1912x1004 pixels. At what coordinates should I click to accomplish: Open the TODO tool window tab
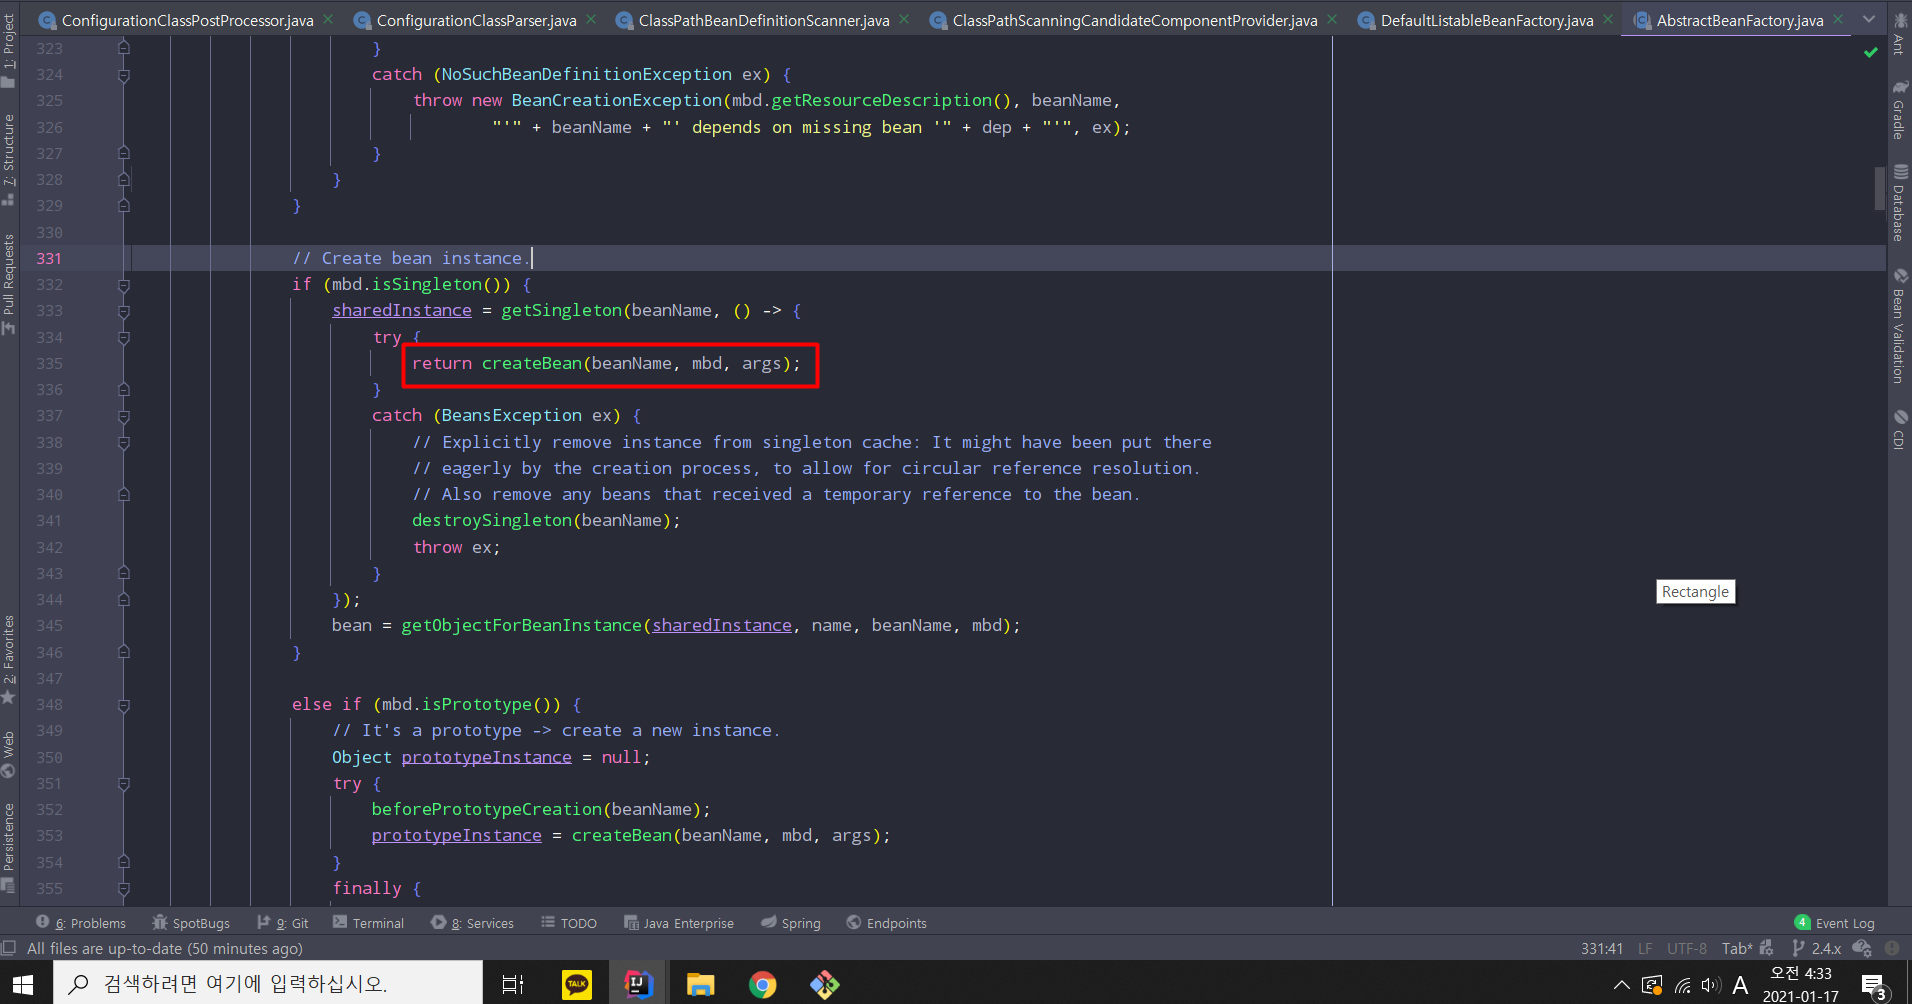click(x=569, y=923)
